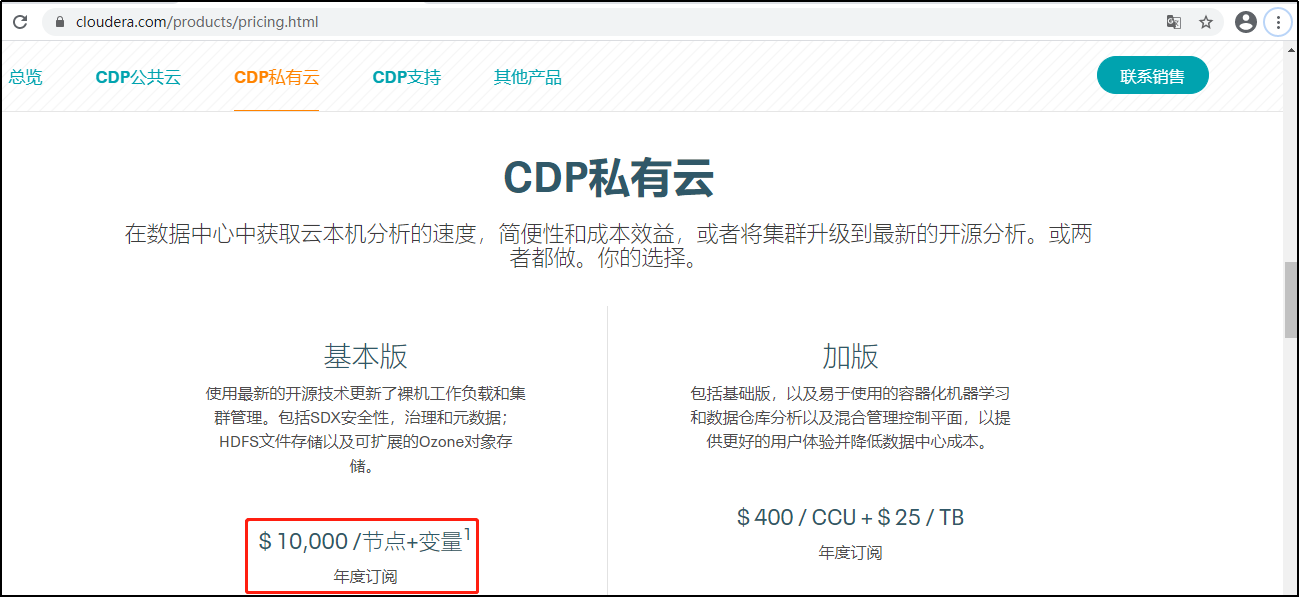Open the translate page icon

(1174, 22)
